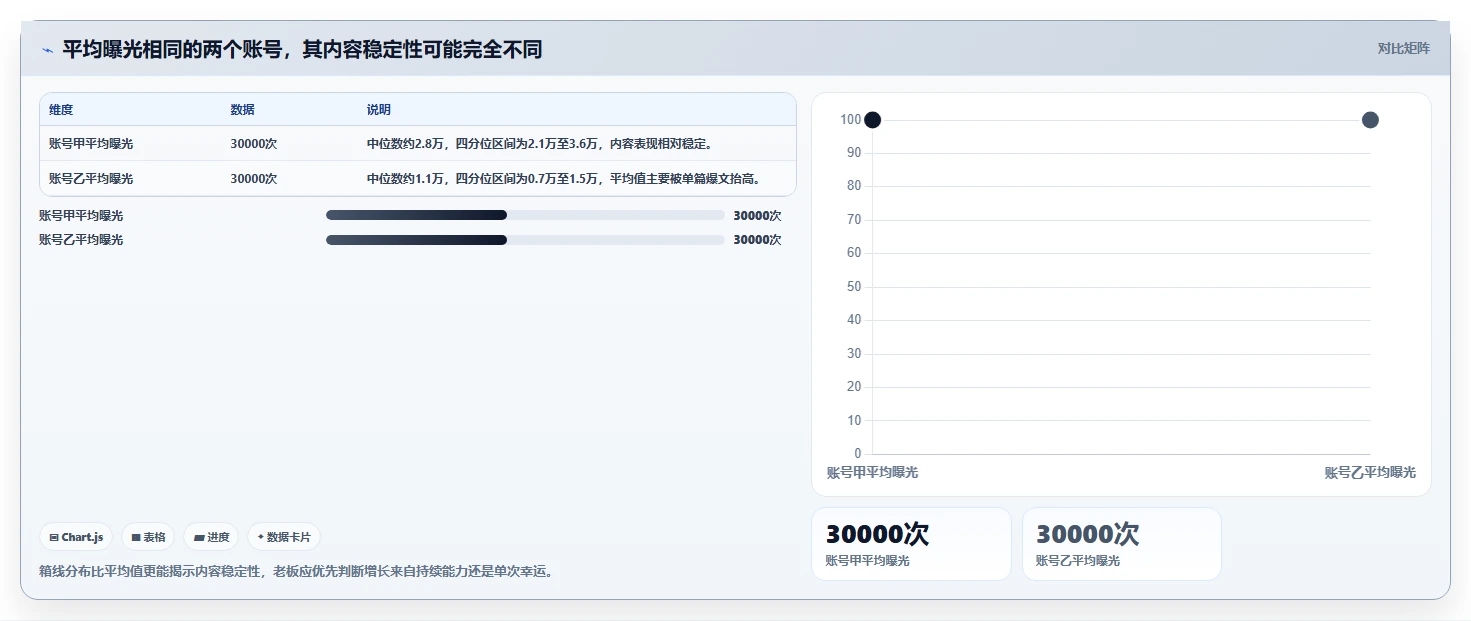Viewport: 1471px width, 621px height.
Task: Click the x-axis label 账号乙平均曝光
Action: [1370, 473]
